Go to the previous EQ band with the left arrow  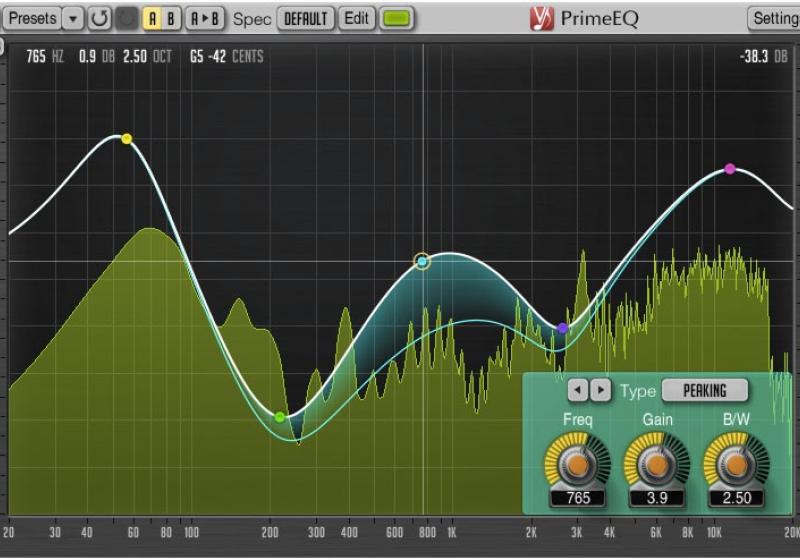[x=578, y=390]
